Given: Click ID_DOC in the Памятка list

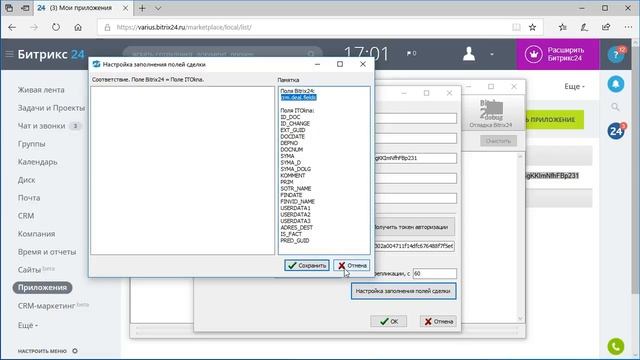Looking at the screenshot, I should (x=290, y=117).
